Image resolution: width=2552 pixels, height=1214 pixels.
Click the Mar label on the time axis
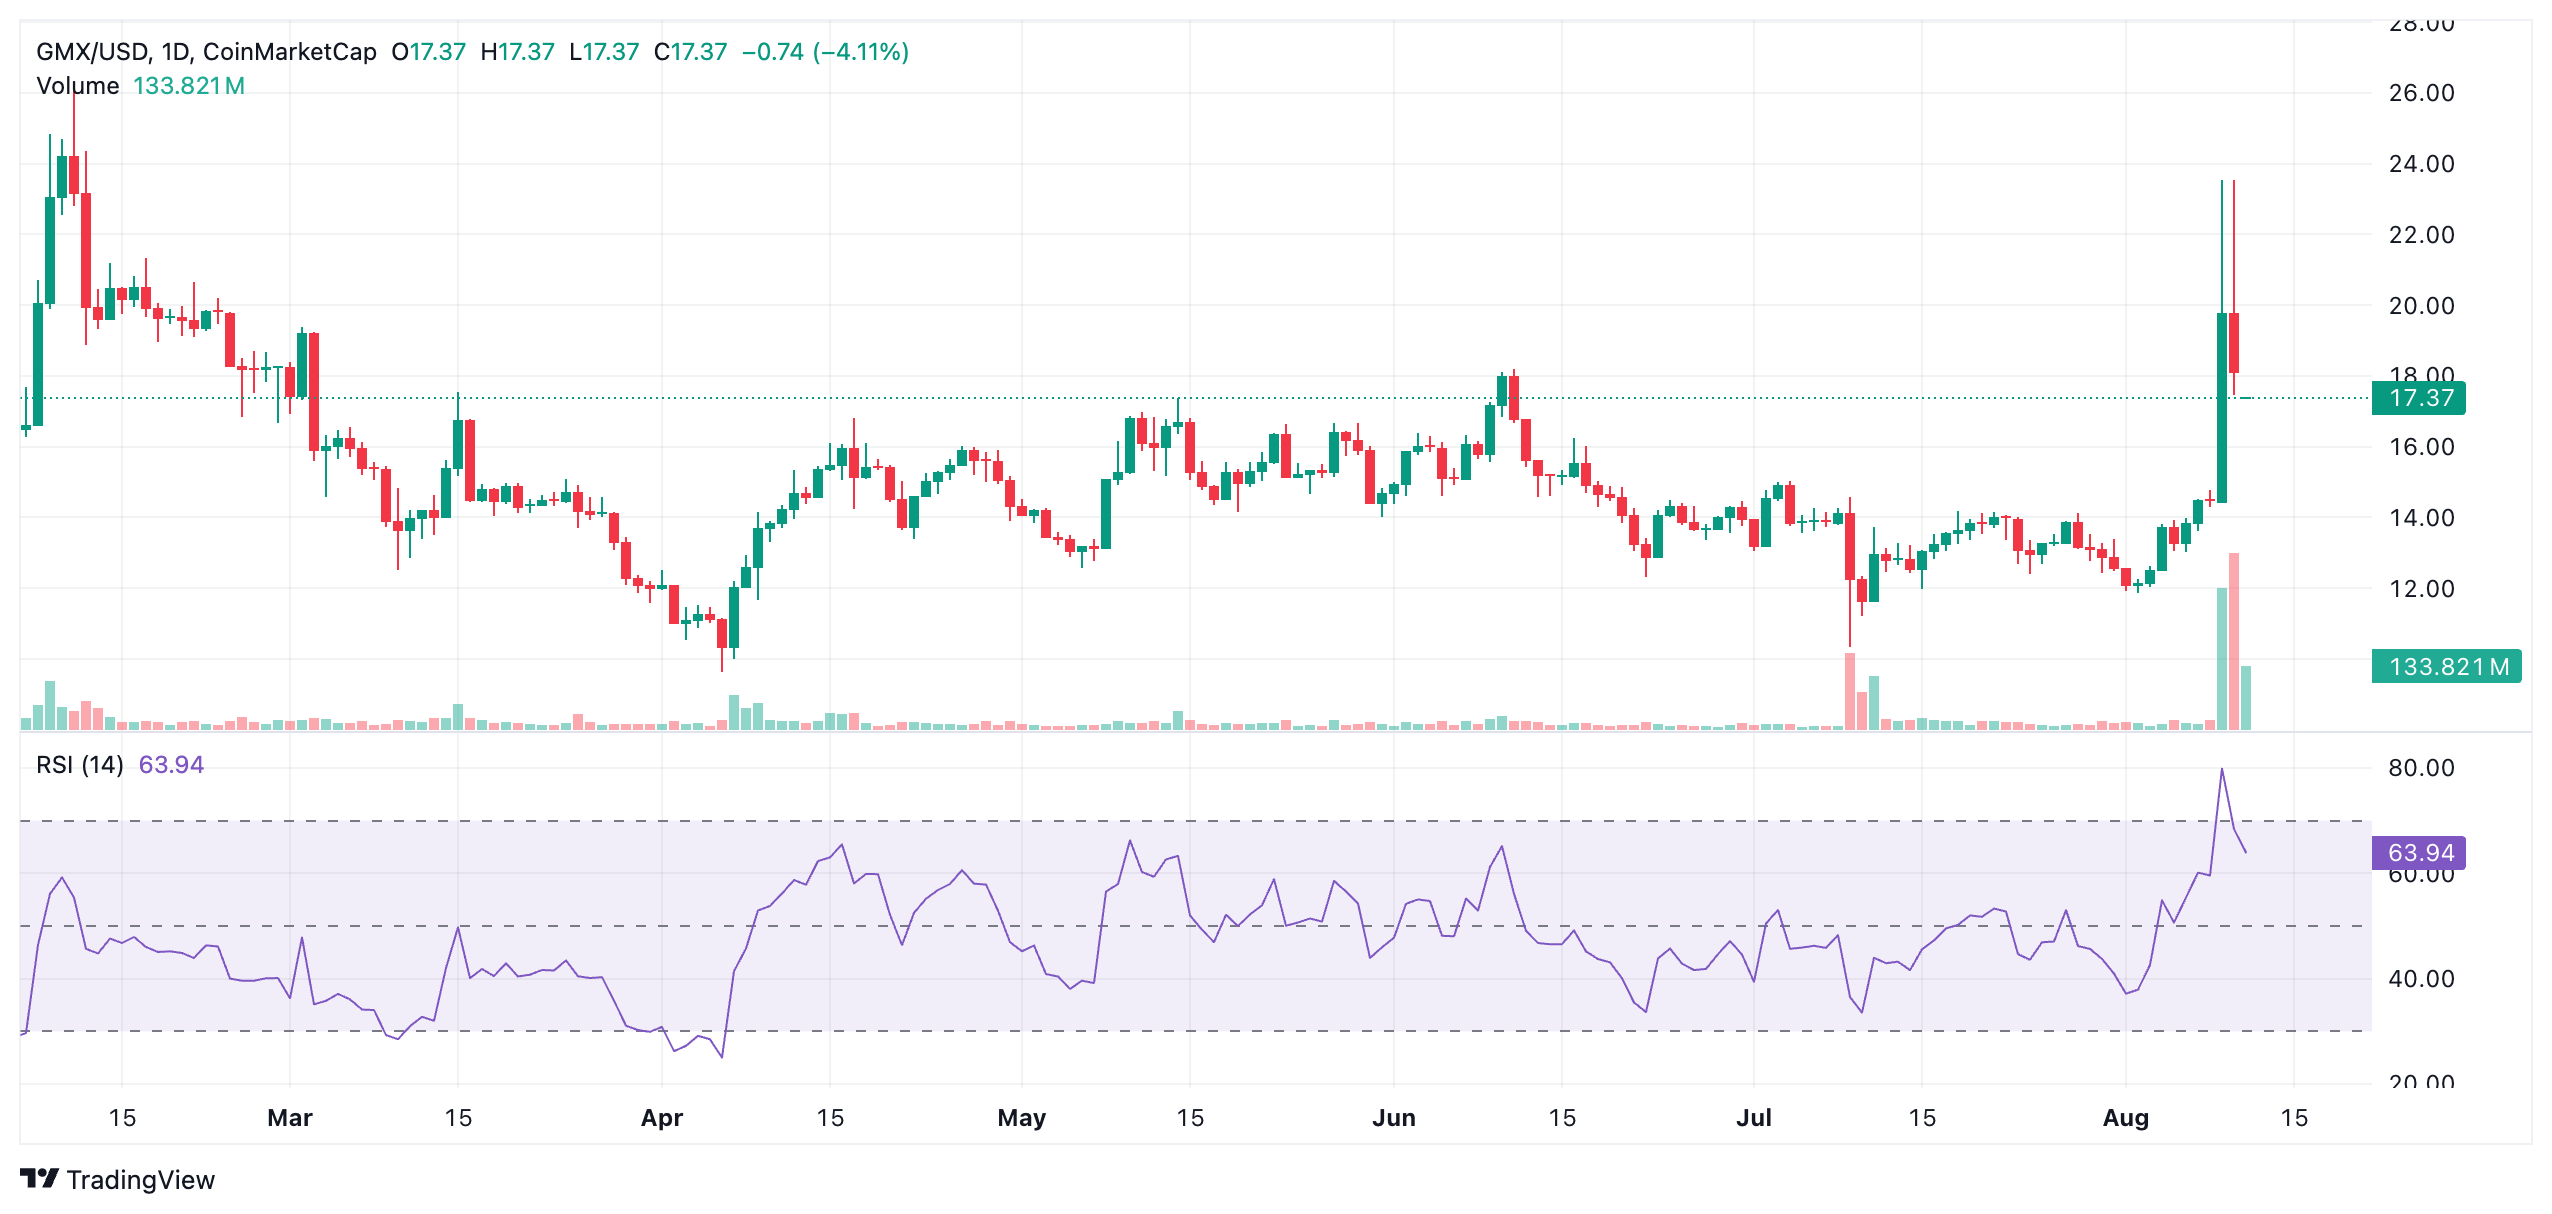(x=289, y=1118)
